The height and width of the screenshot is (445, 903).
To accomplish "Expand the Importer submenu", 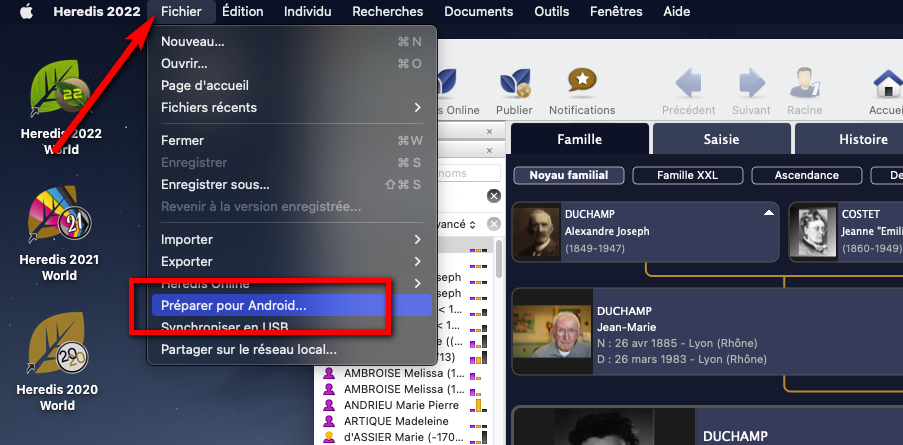I will pos(290,239).
